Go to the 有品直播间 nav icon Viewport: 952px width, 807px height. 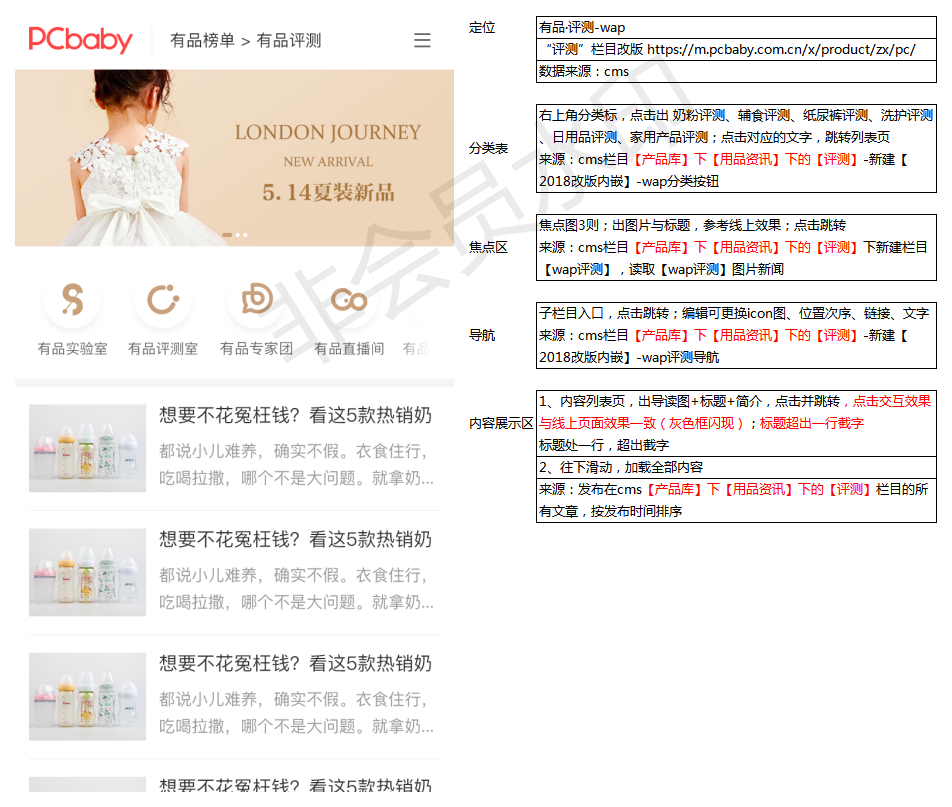tap(348, 299)
